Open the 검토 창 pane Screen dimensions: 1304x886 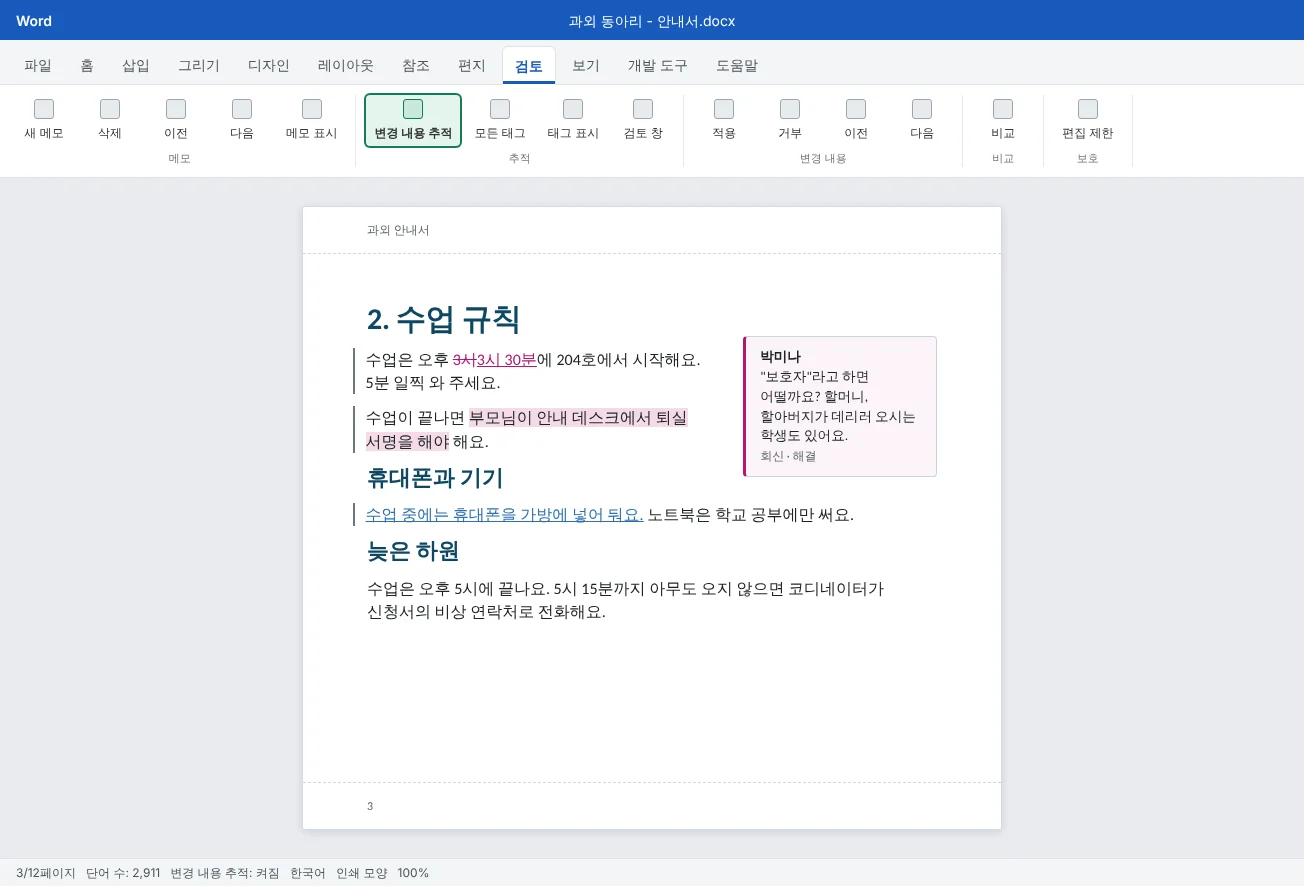click(643, 121)
